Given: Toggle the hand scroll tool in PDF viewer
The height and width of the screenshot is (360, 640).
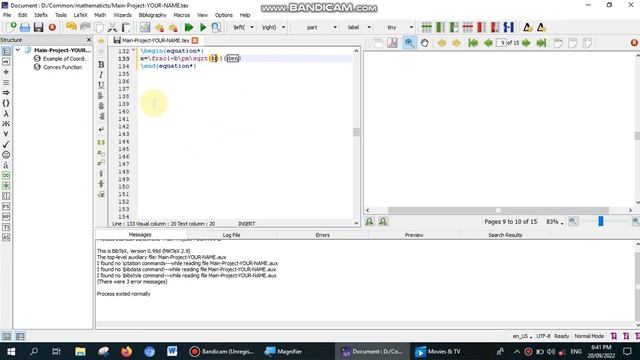Looking at the screenshot, I should point(424,43).
